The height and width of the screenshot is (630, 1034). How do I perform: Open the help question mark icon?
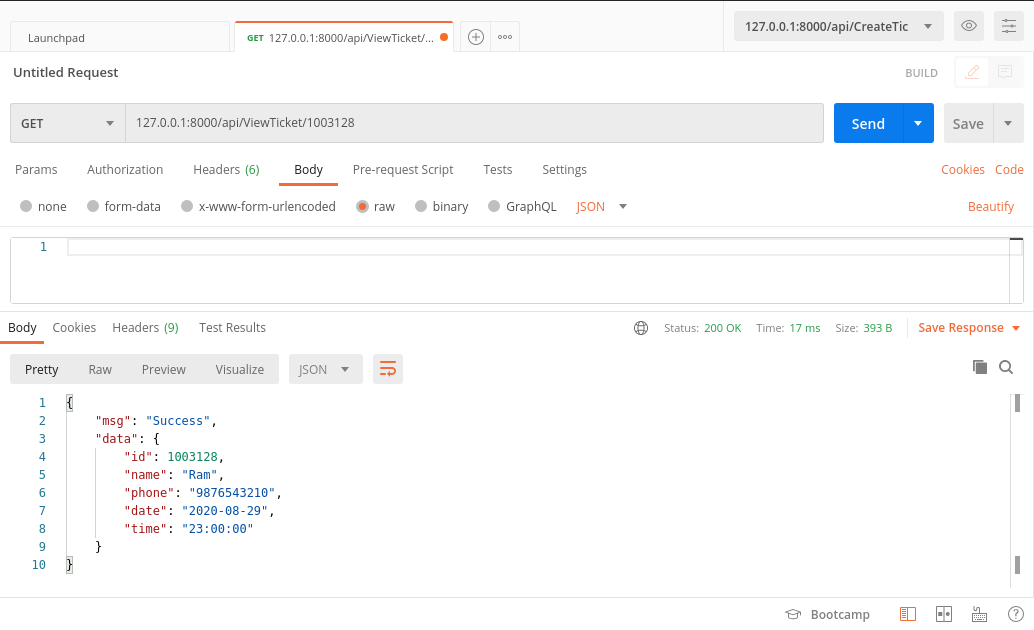coord(1016,614)
